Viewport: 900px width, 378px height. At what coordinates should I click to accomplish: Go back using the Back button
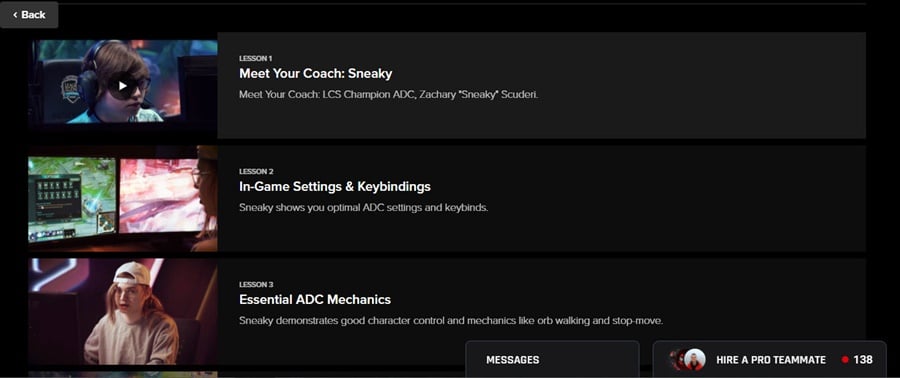[29, 14]
